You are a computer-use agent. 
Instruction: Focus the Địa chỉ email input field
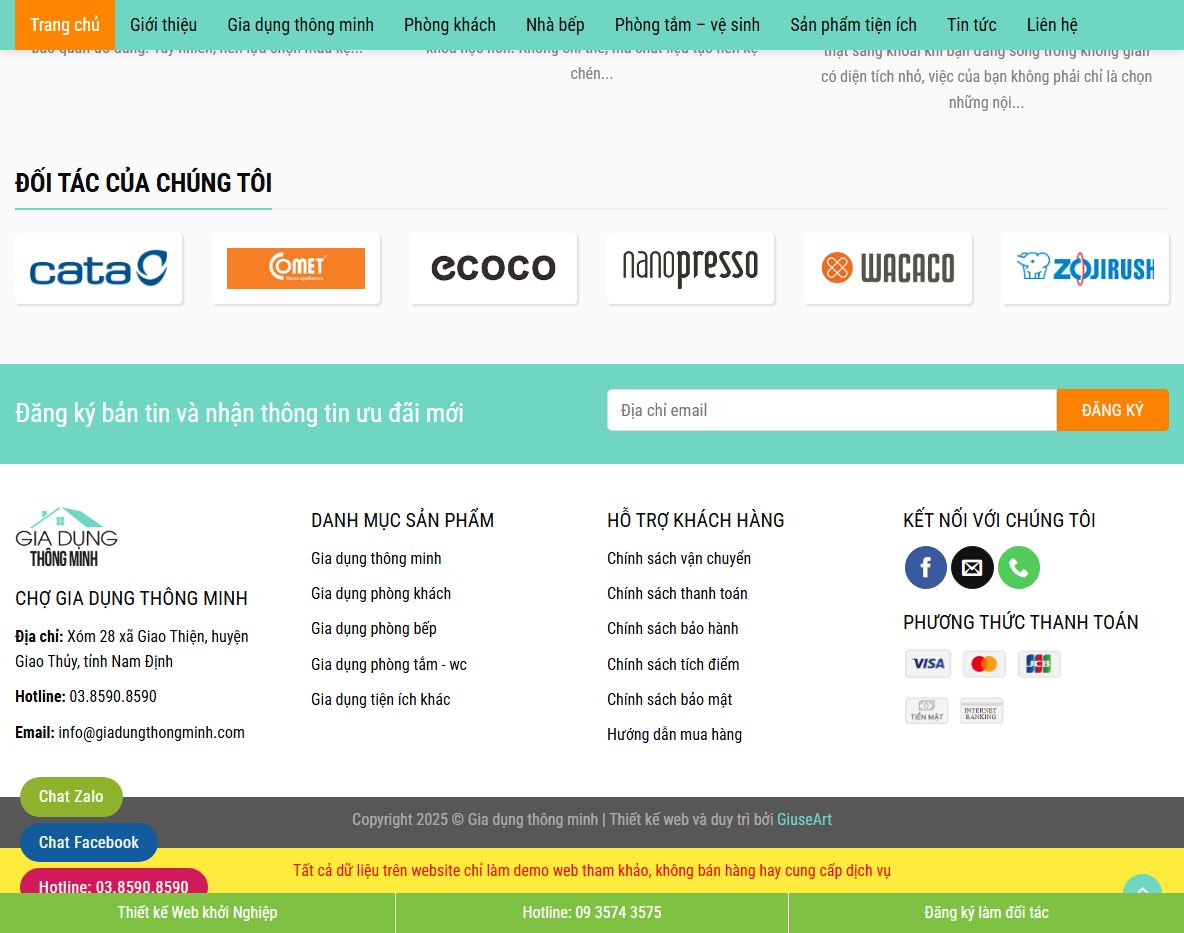pyautogui.click(x=831, y=411)
